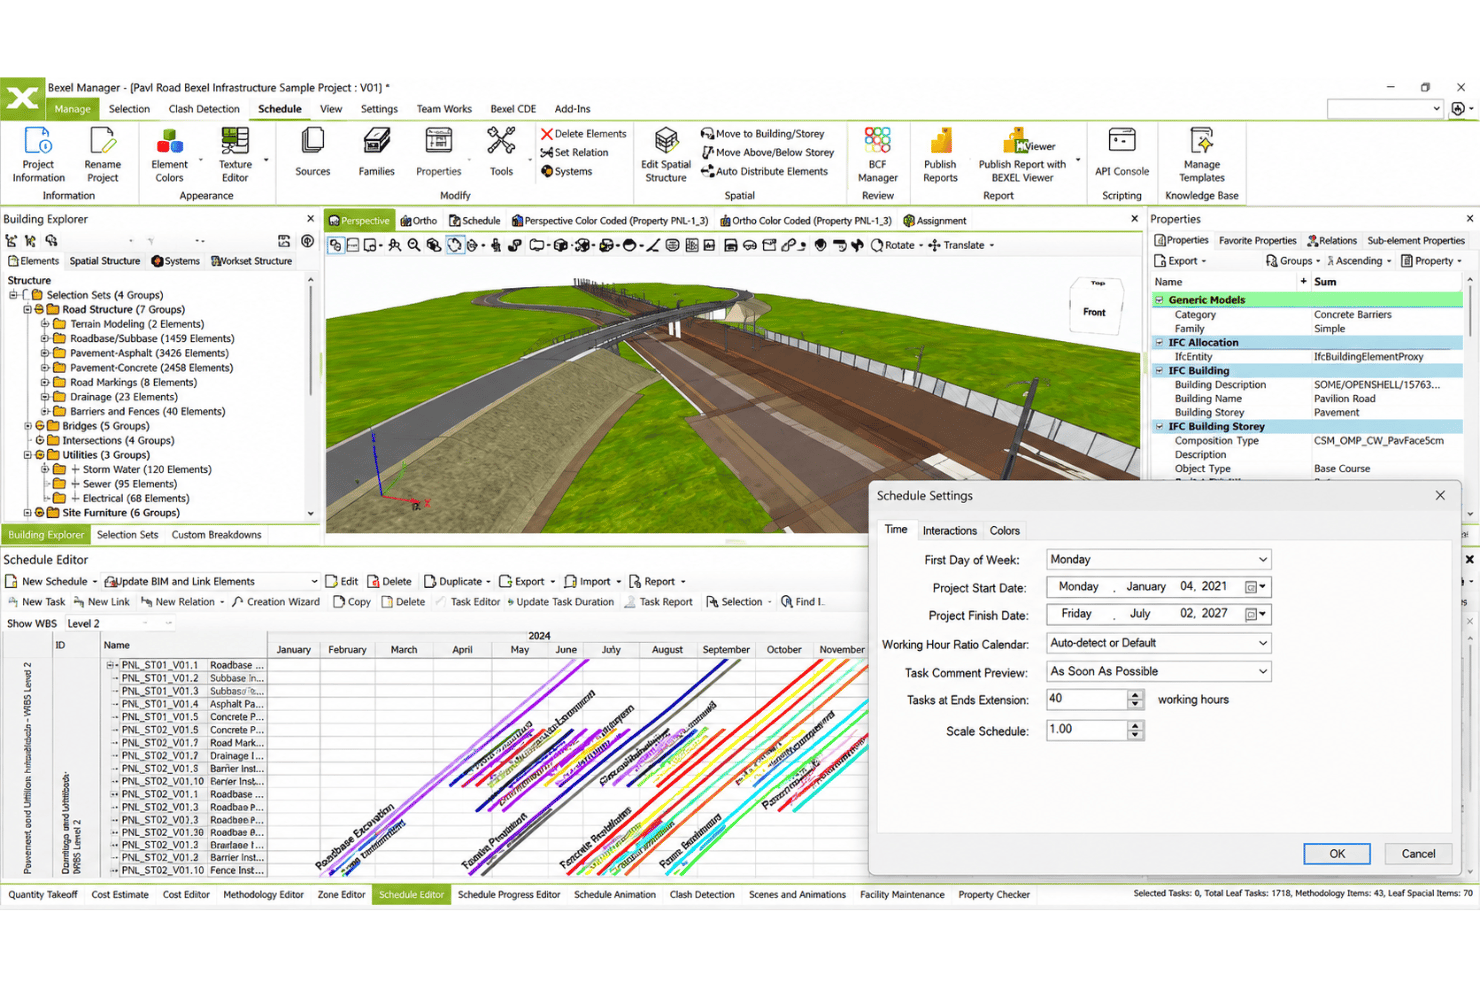
Task: Switch to the Colors tab in Schedule Settings
Action: coord(1005,531)
